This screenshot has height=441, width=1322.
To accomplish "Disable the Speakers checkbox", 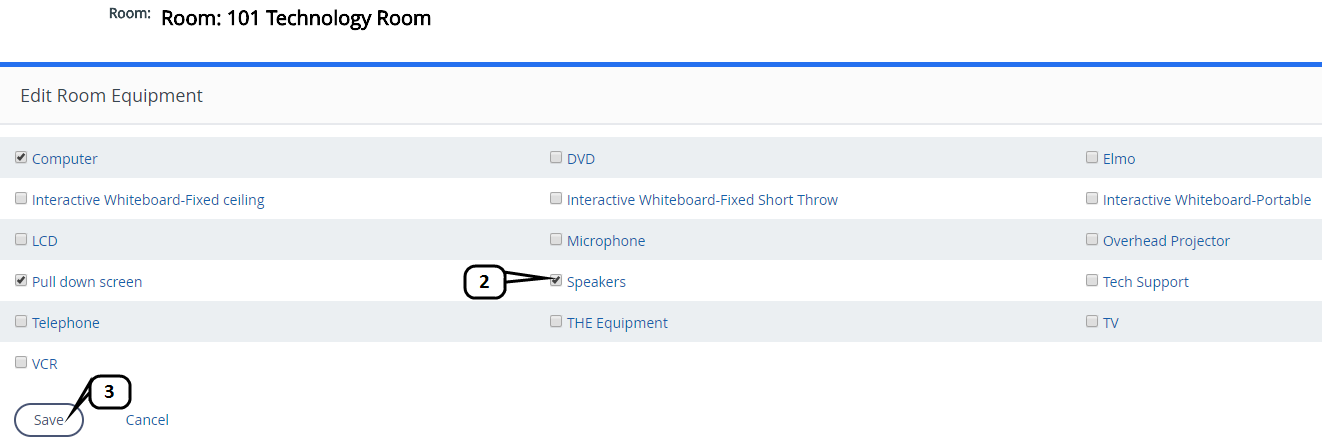I will 556,281.
